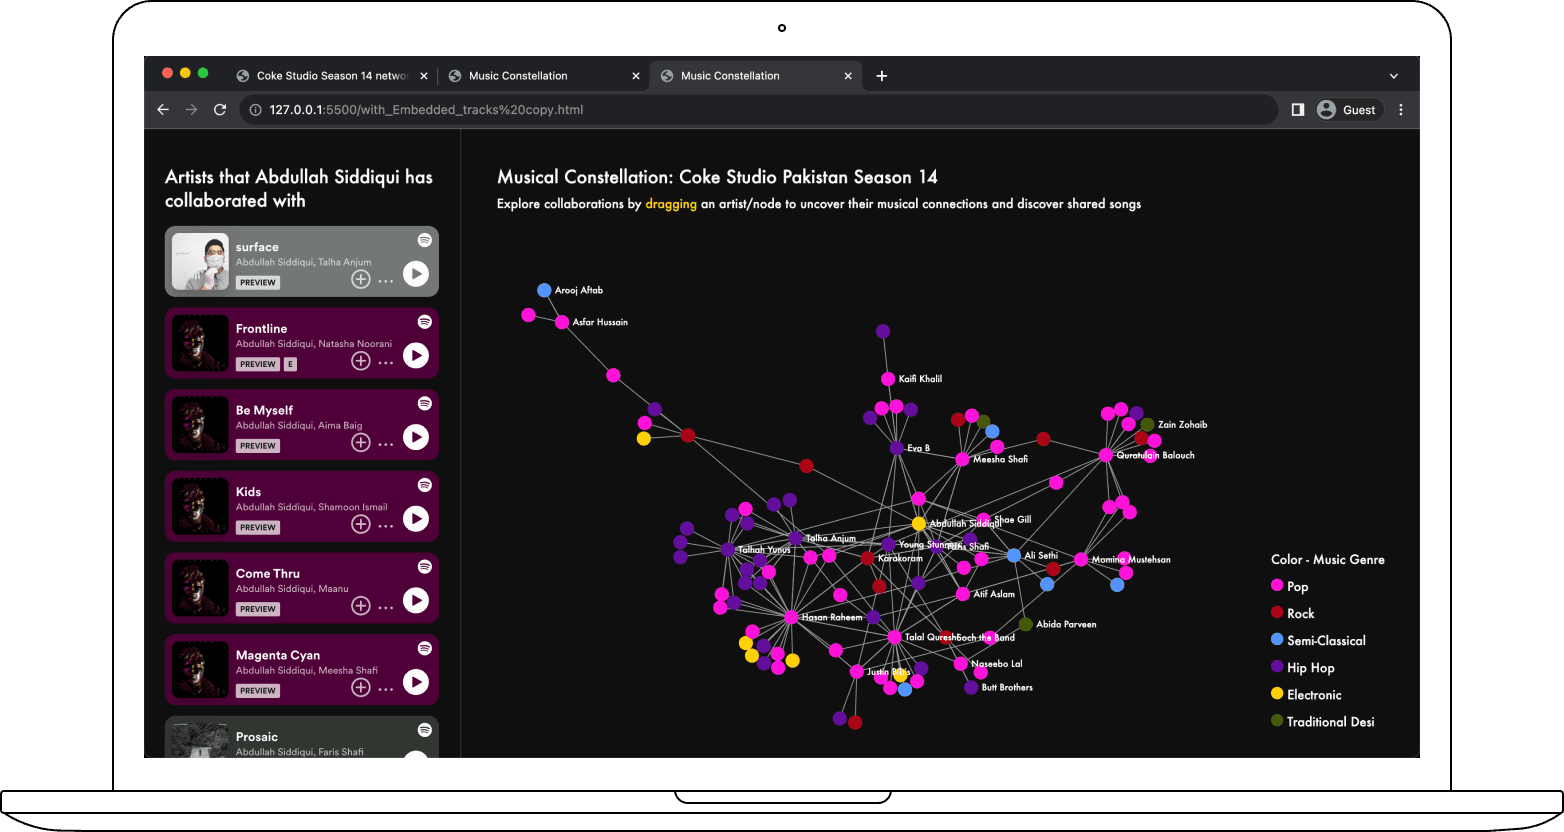Play the 'Magenta Cyan' track
1564x832 pixels.
tap(416, 682)
